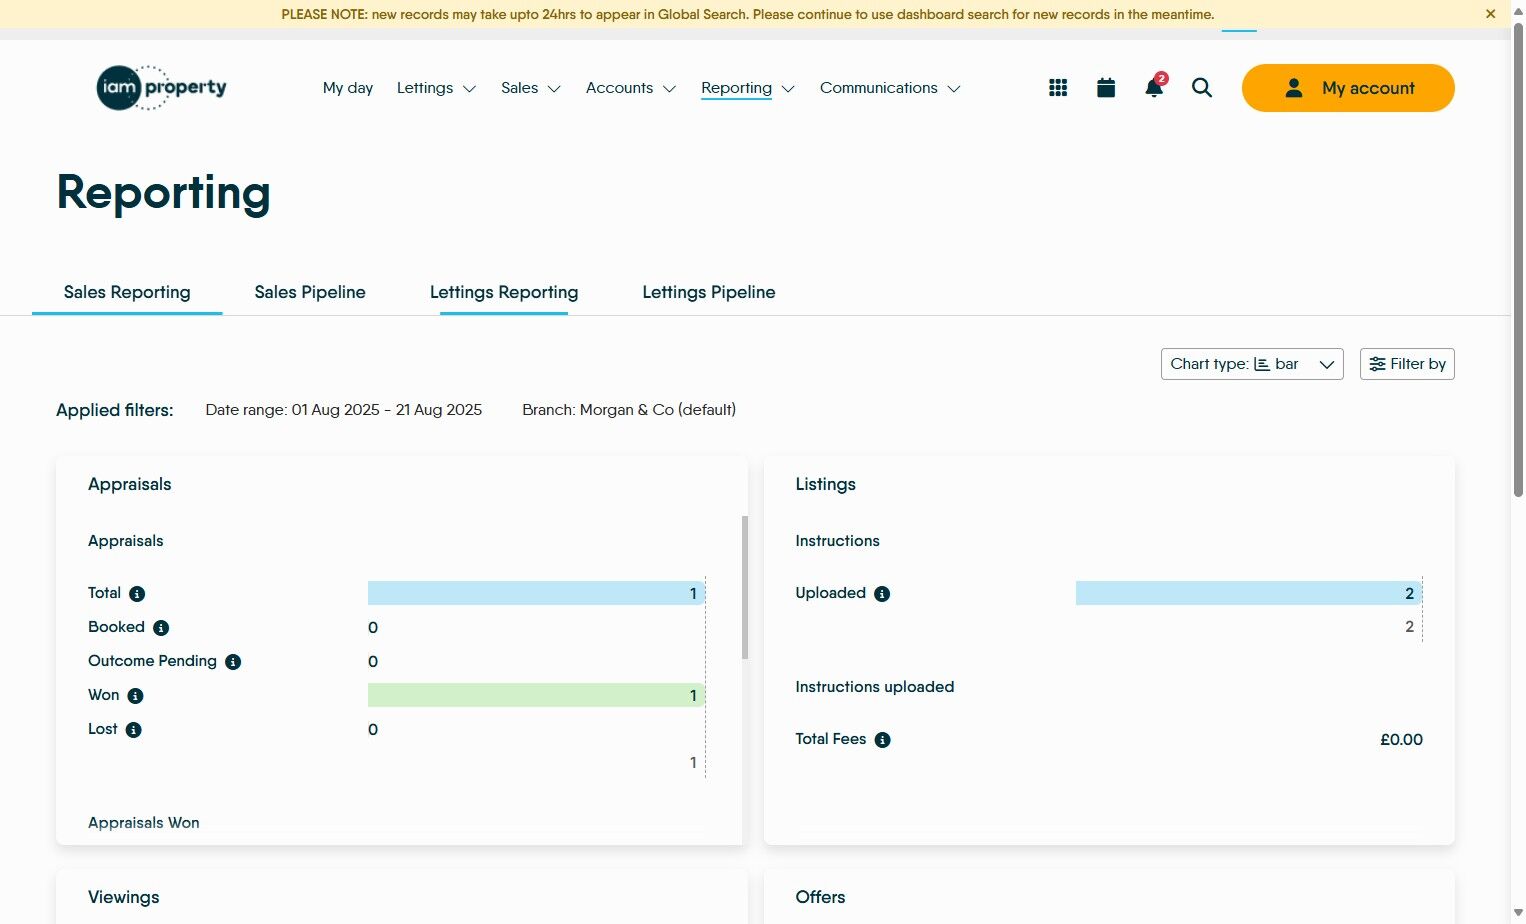Image resolution: width=1526 pixels, height=924 pixels.
Task: Switch to Sales Pipeline tab
Action: pyautogui.click(x=310, y=292)
